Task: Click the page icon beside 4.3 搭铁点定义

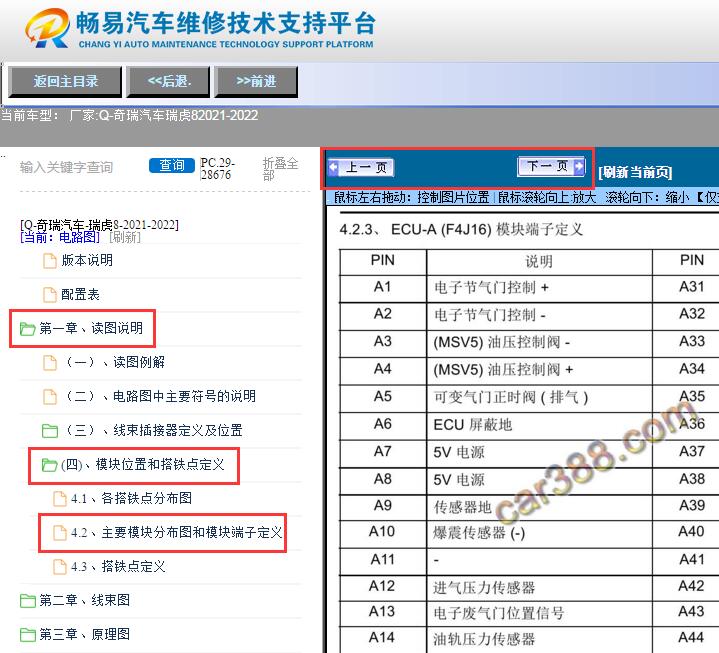Action: [60, 567]
